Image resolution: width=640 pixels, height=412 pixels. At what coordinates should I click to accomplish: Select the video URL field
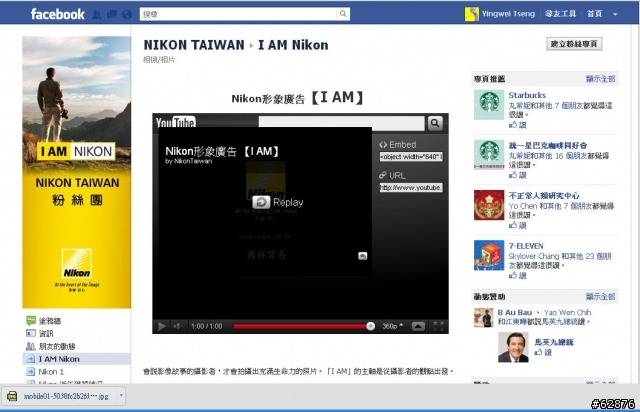411,187
